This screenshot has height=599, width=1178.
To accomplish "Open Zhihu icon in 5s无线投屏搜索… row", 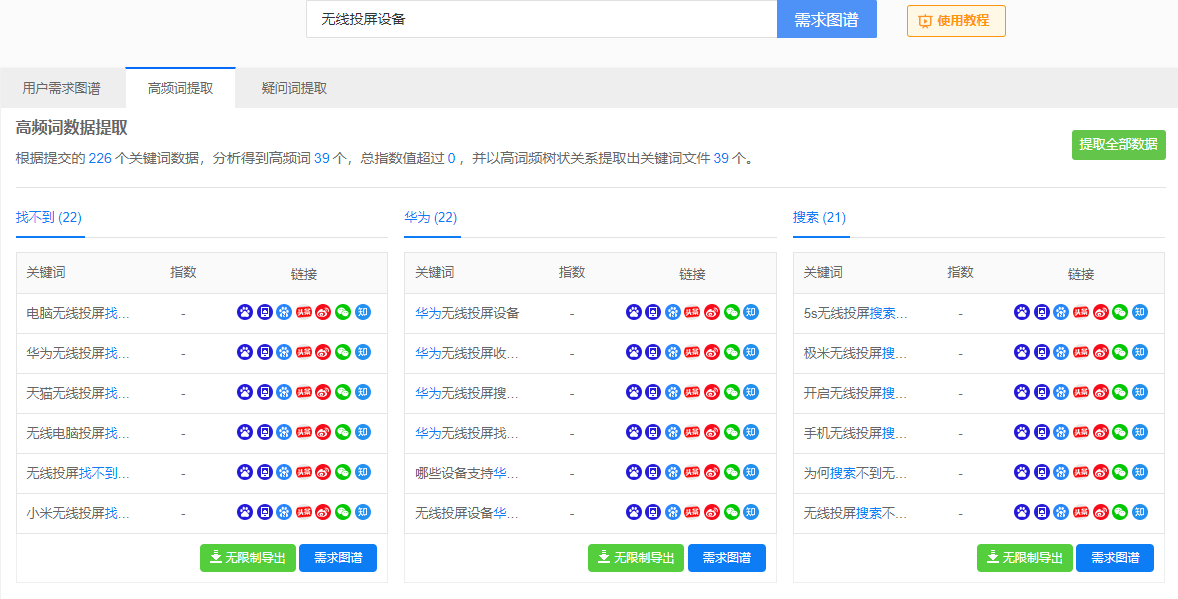I will tap(1140, 312).
